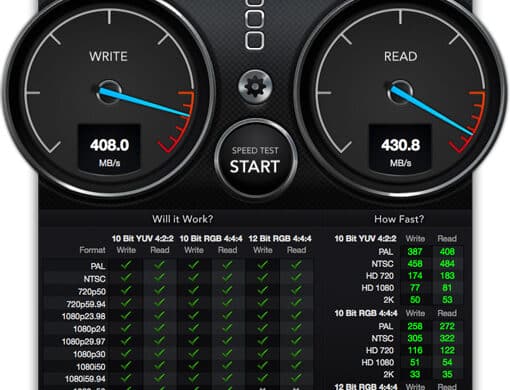Click PAL row 10 Bit YUV Read checkmark
This screenshot has width=510, height=390.
pyautogui.click(x=160, y=265)
